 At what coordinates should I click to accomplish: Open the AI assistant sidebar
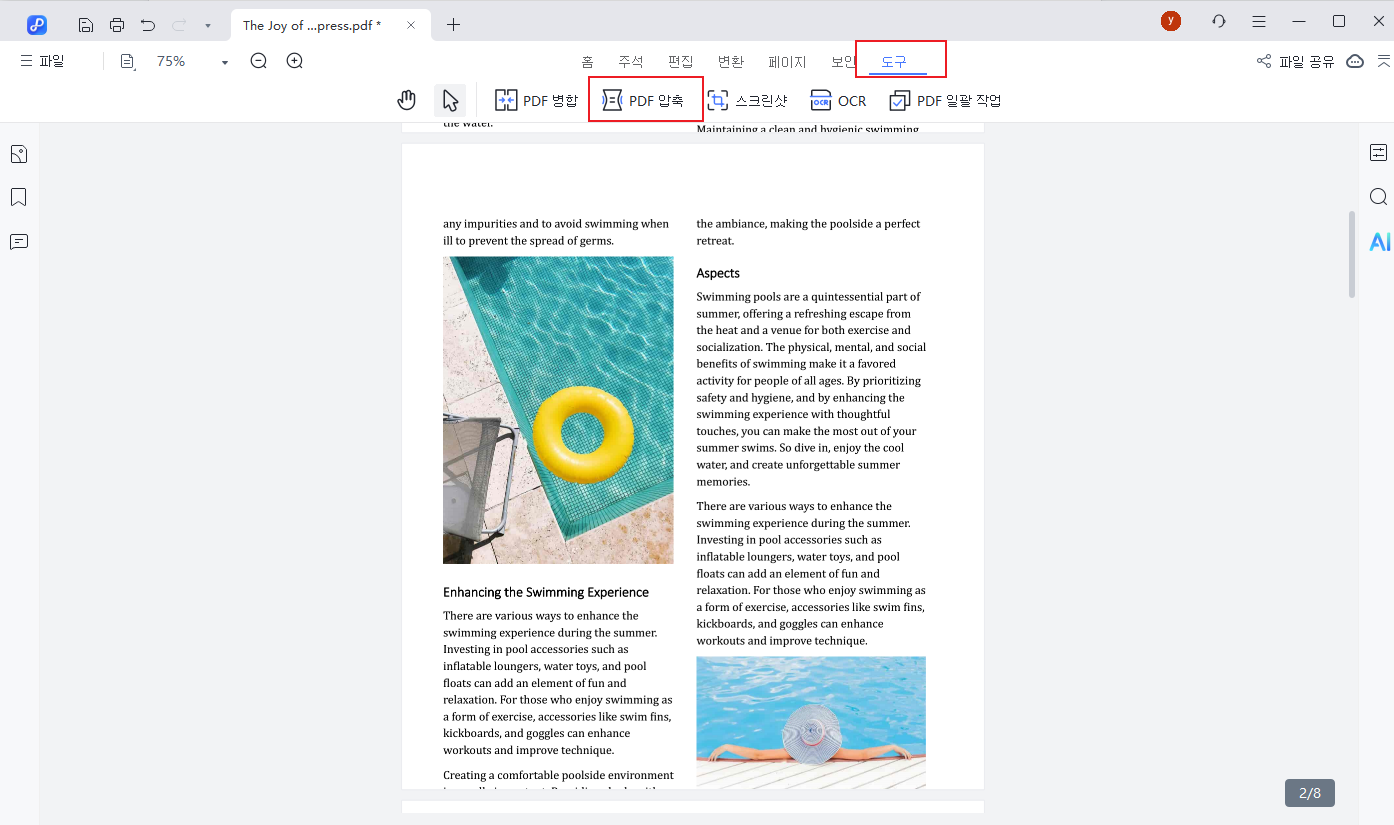pyautogui.click(x=1379, y=241)
